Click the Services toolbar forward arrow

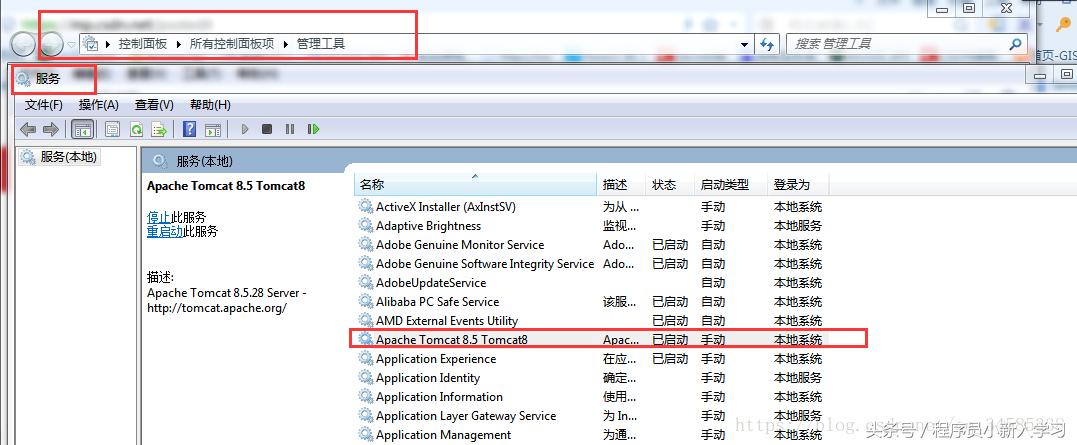51,128
